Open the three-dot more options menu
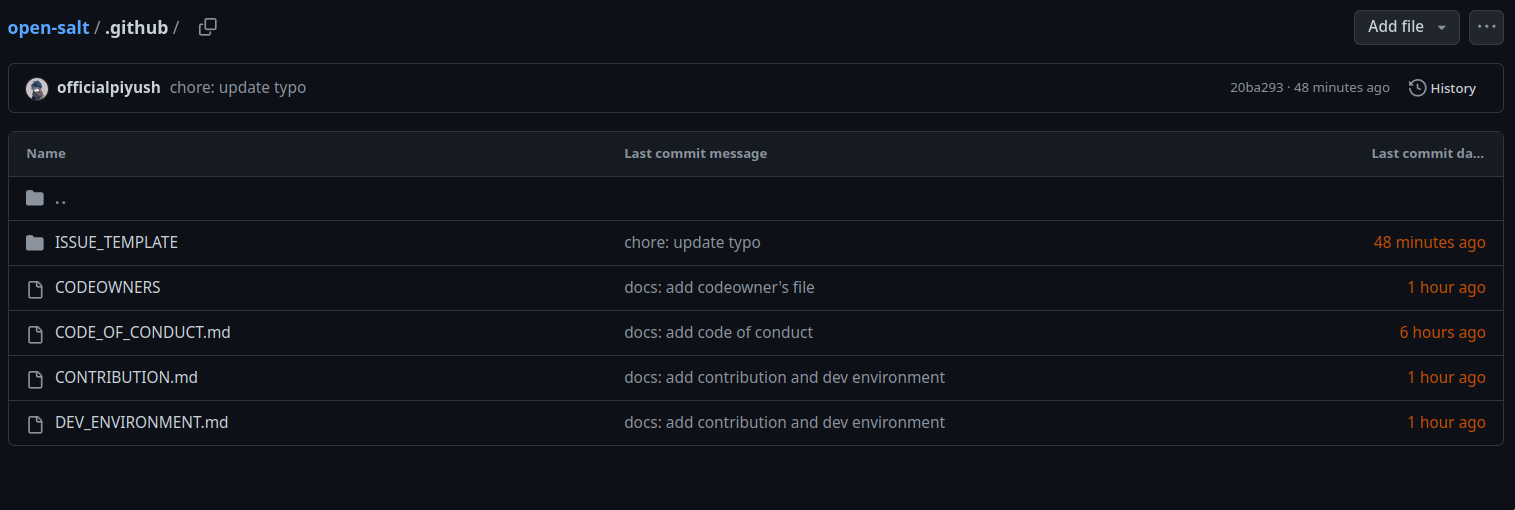 coord(1486,27)
